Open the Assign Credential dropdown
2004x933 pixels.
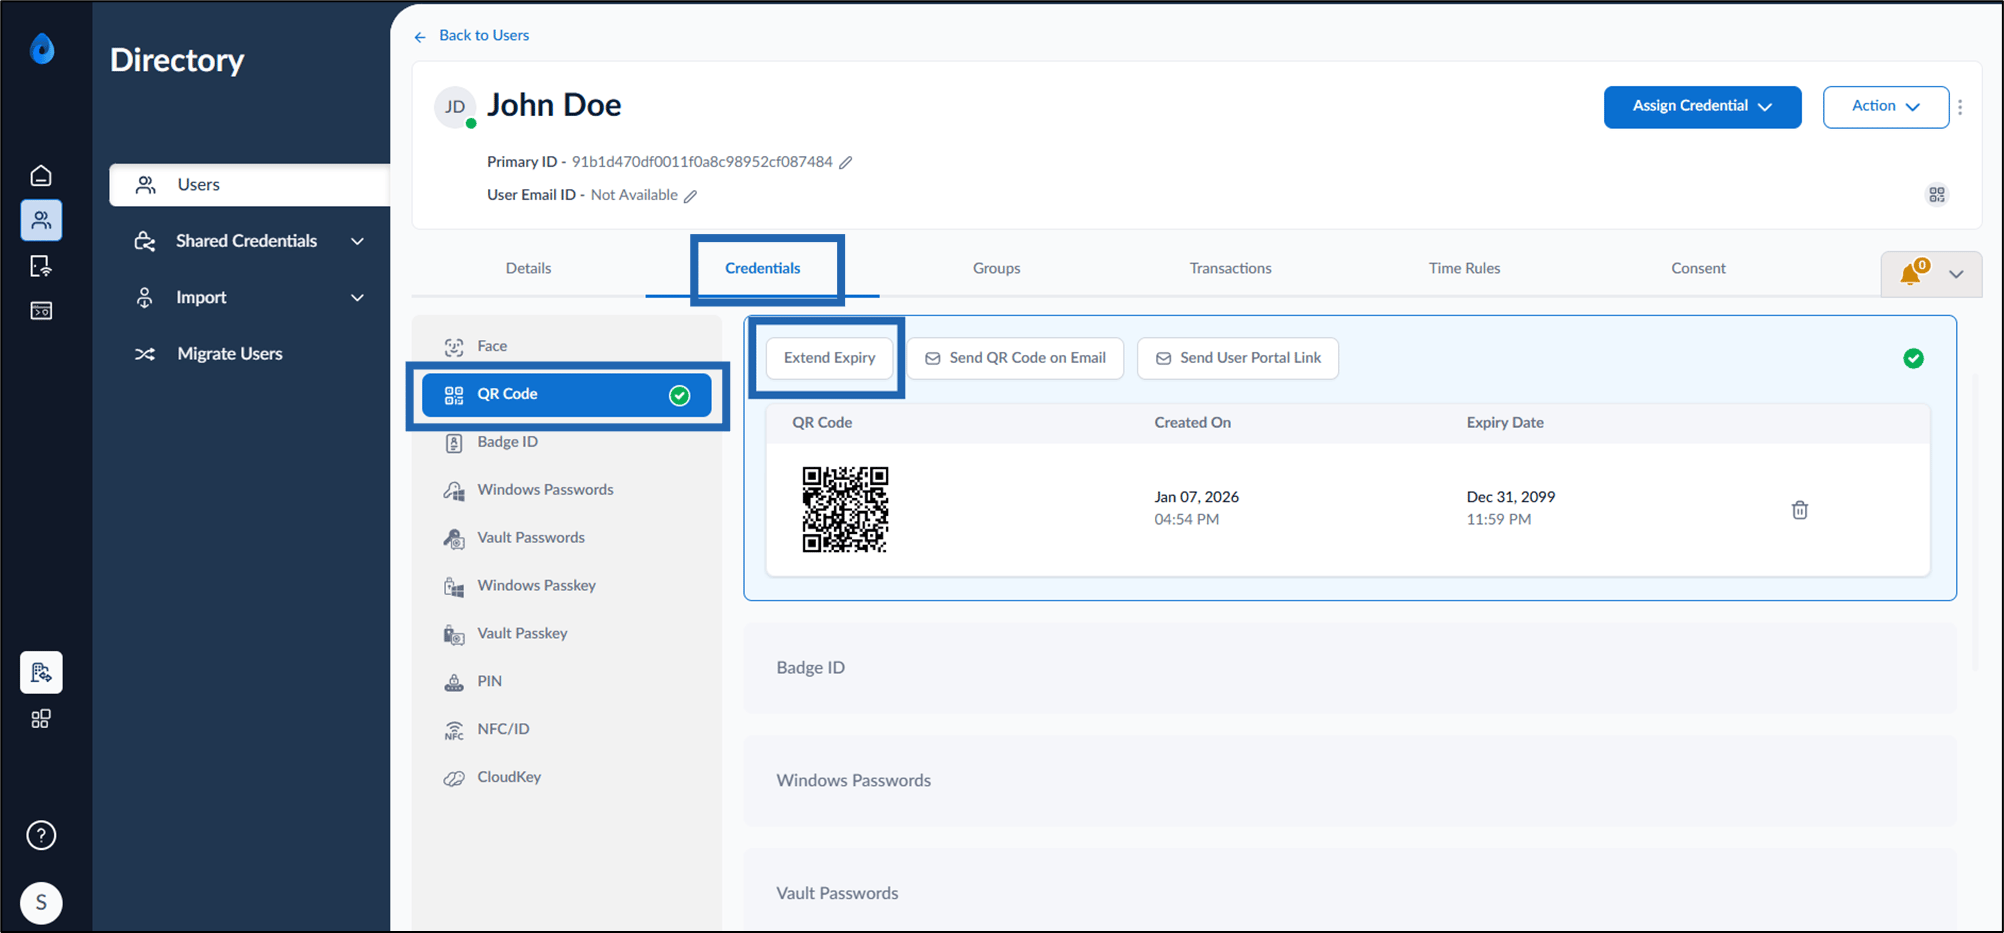coord(1702,107)
